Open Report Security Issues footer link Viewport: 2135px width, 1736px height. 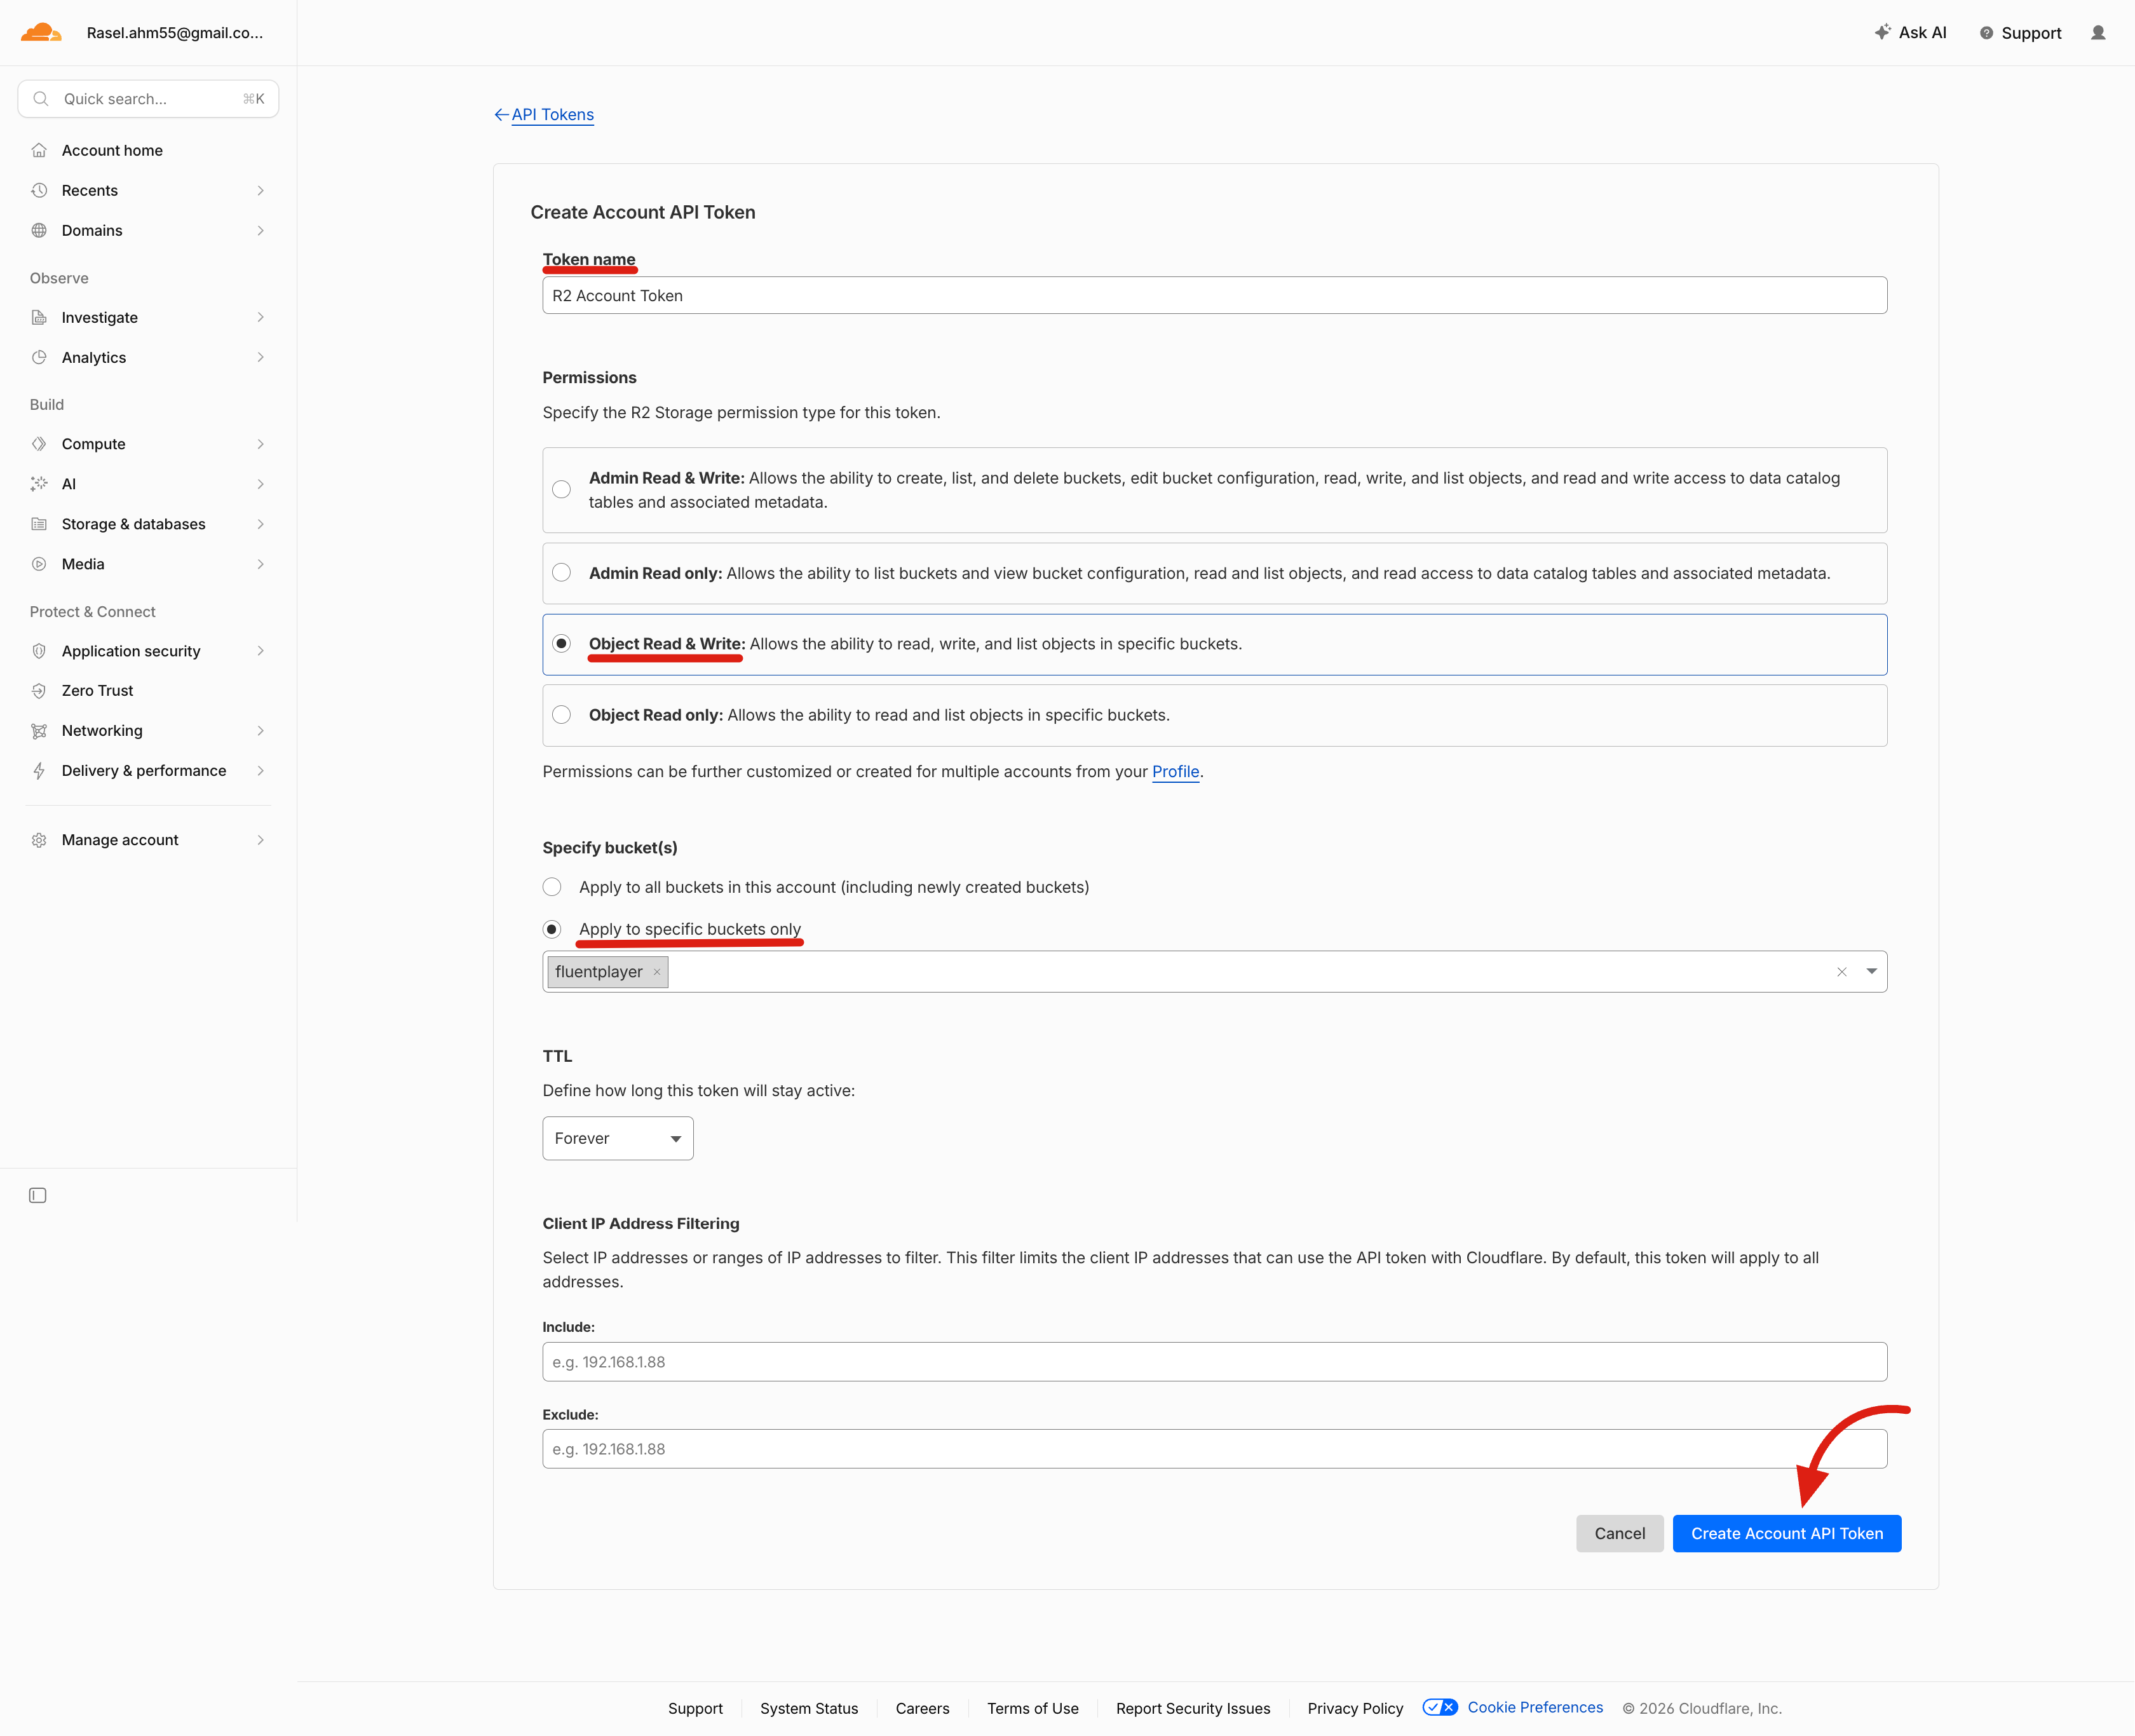click(1193, 1708)
